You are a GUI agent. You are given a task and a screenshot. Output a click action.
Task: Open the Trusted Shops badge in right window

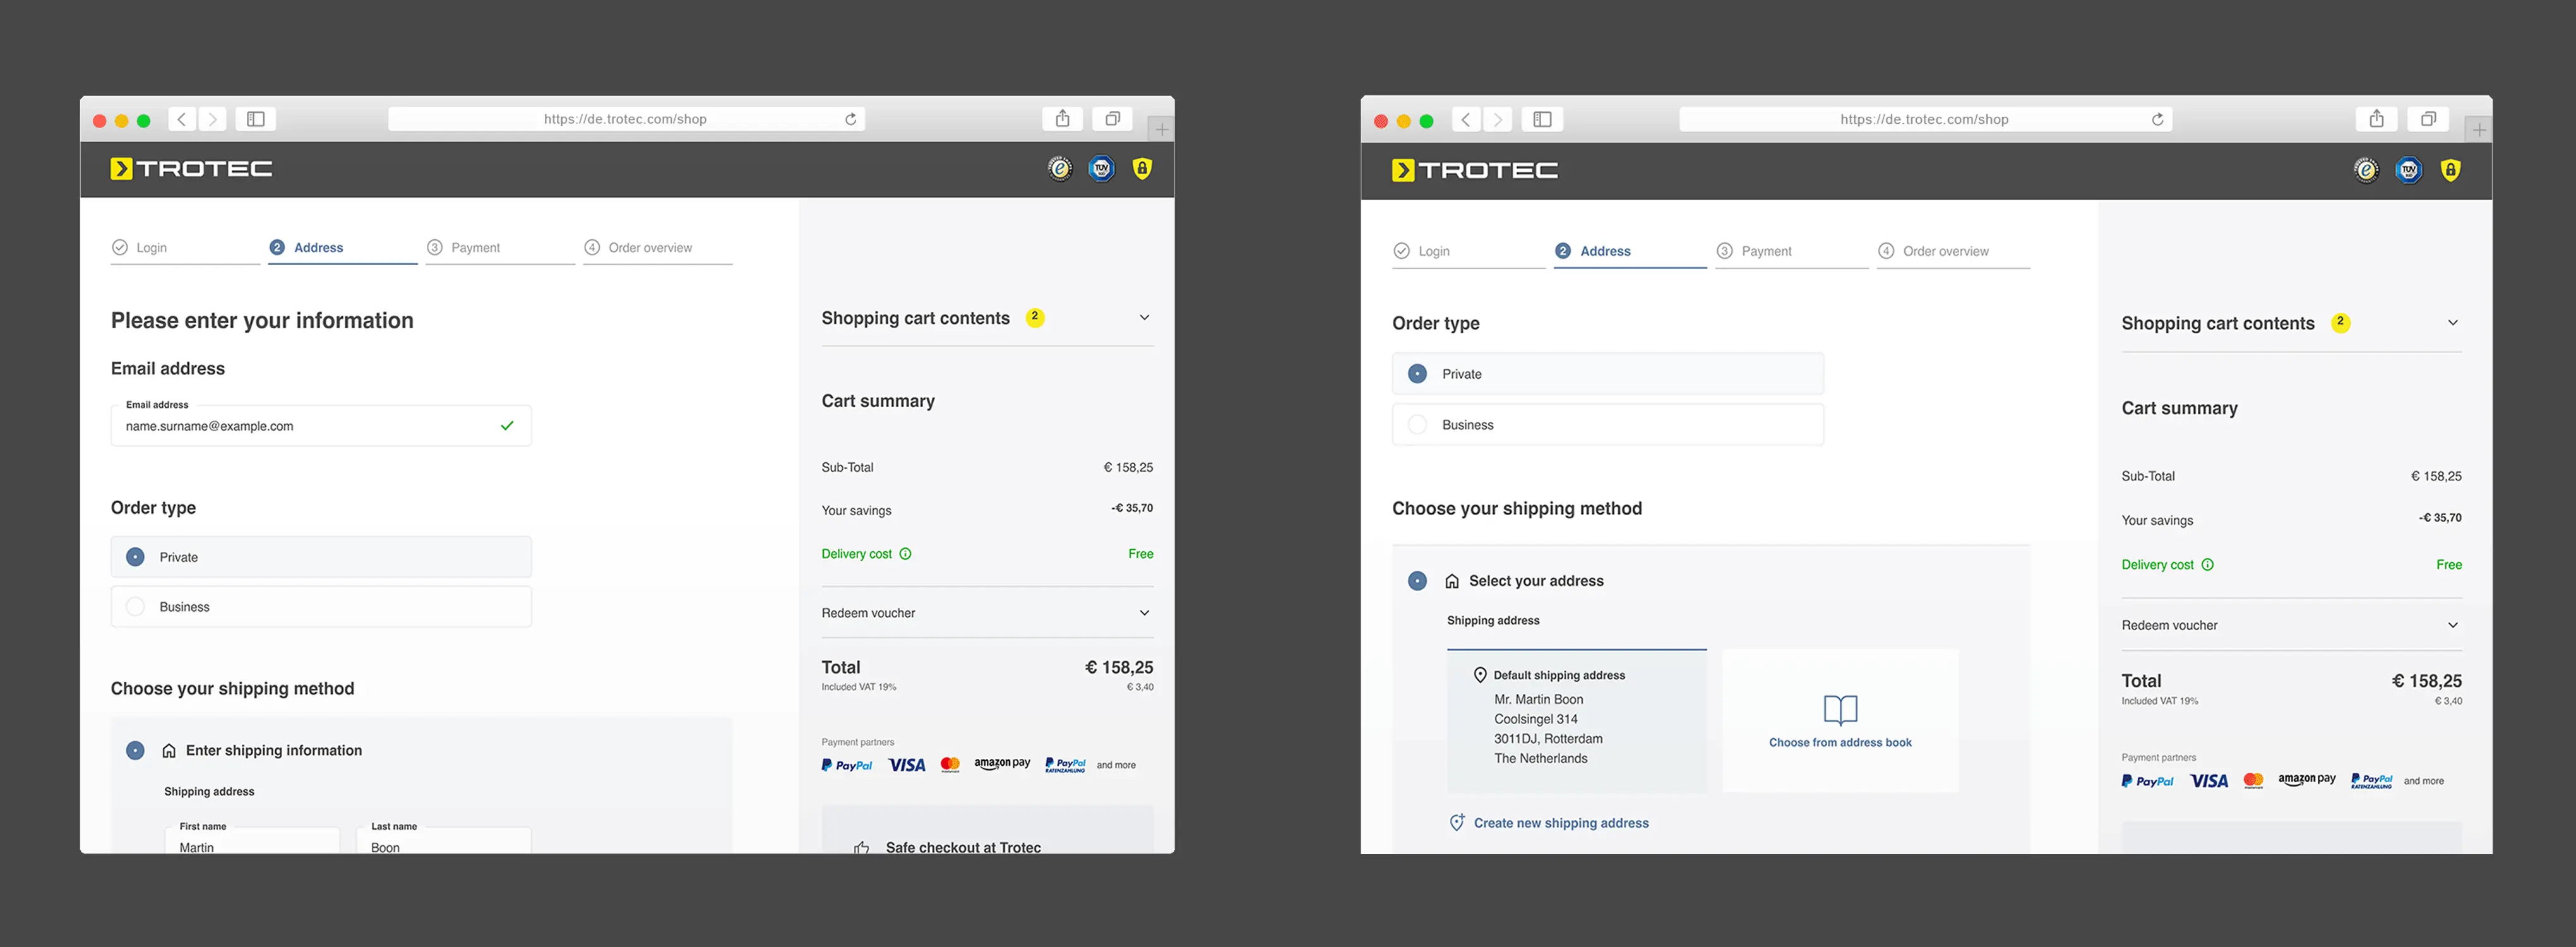tap(2366, 171)
